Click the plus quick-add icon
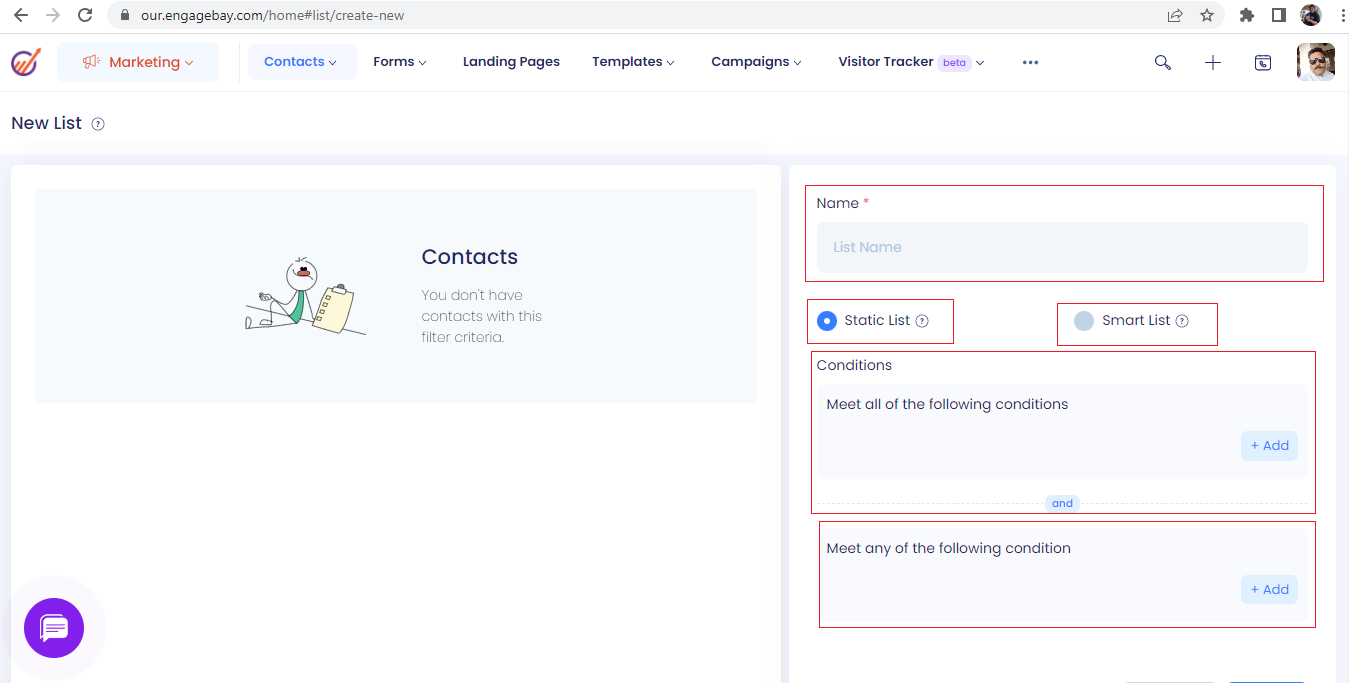 pyautogui.click(x=1213, y=62)
